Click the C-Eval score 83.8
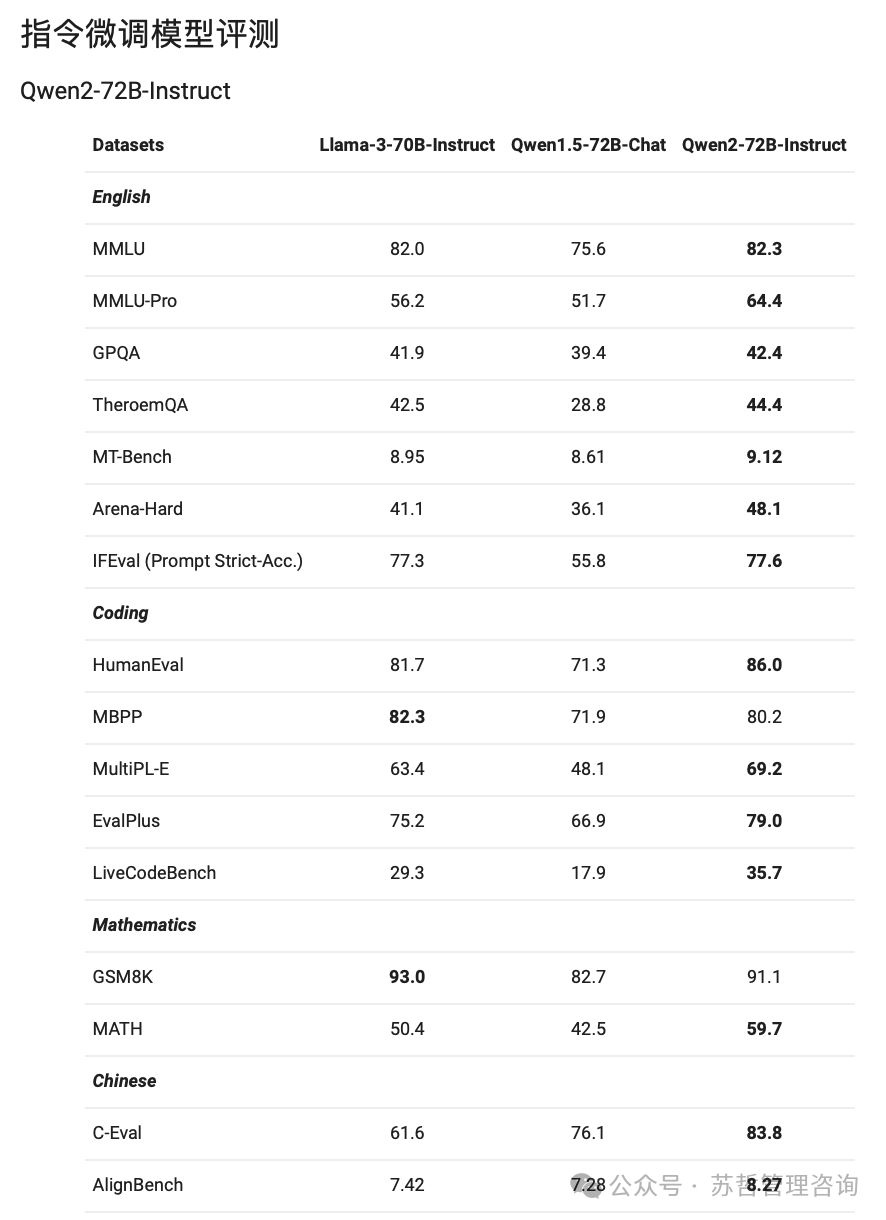This screenshot has width=886, height=1220. click(x=764, y=1133)
